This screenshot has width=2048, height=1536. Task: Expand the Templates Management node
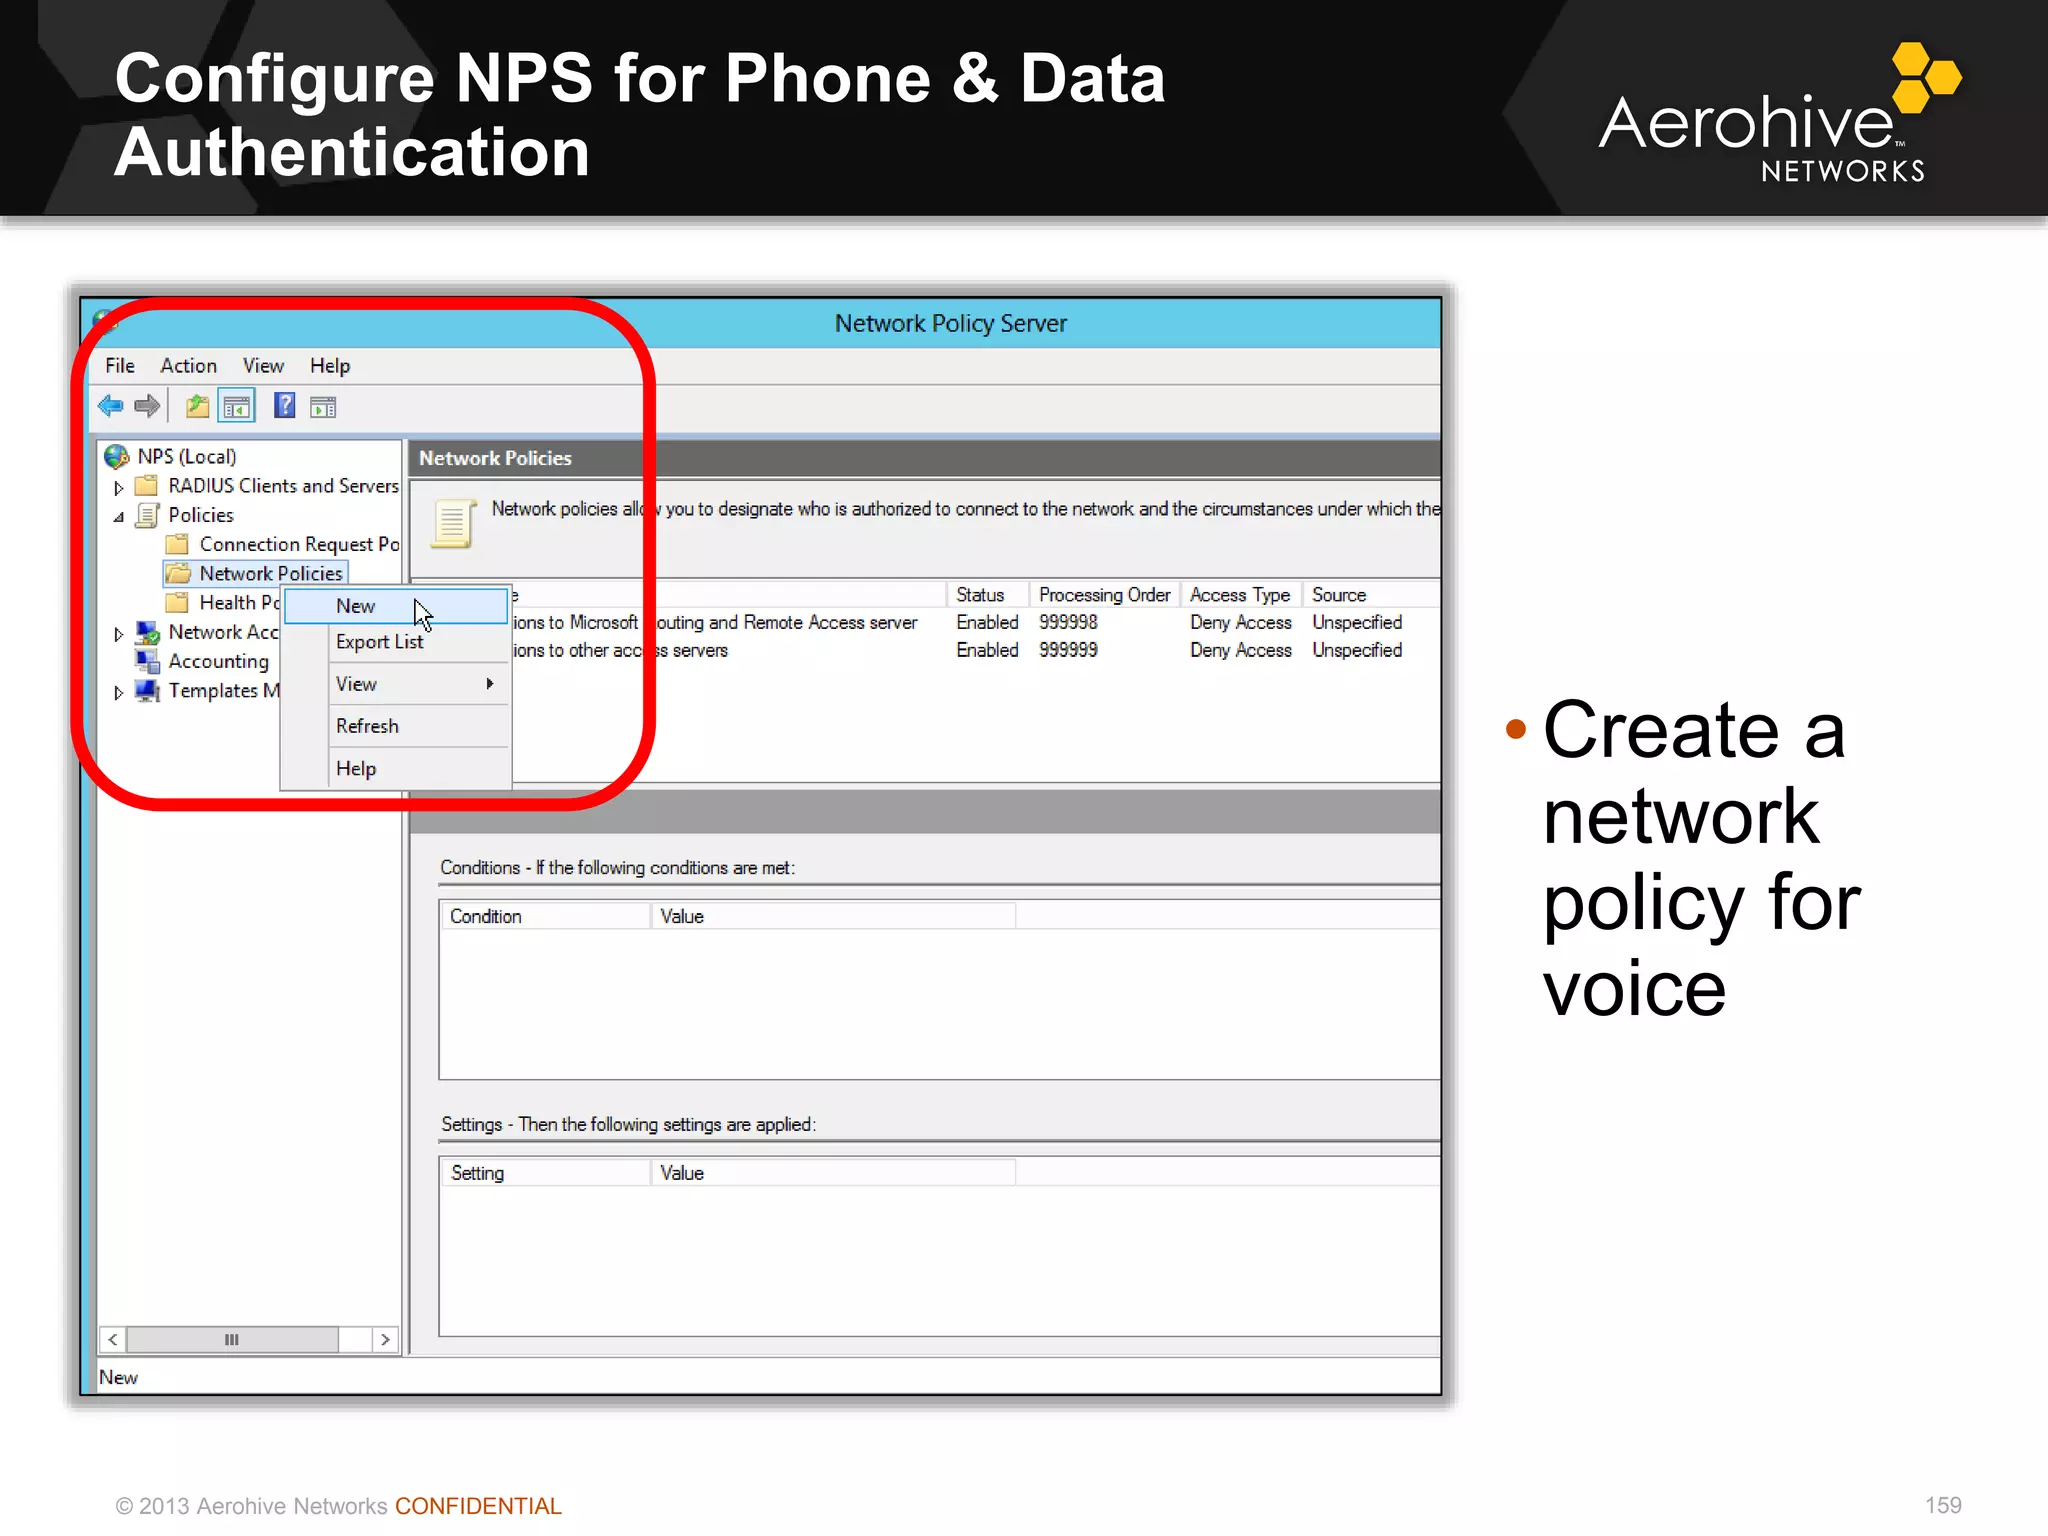(118, 692)
